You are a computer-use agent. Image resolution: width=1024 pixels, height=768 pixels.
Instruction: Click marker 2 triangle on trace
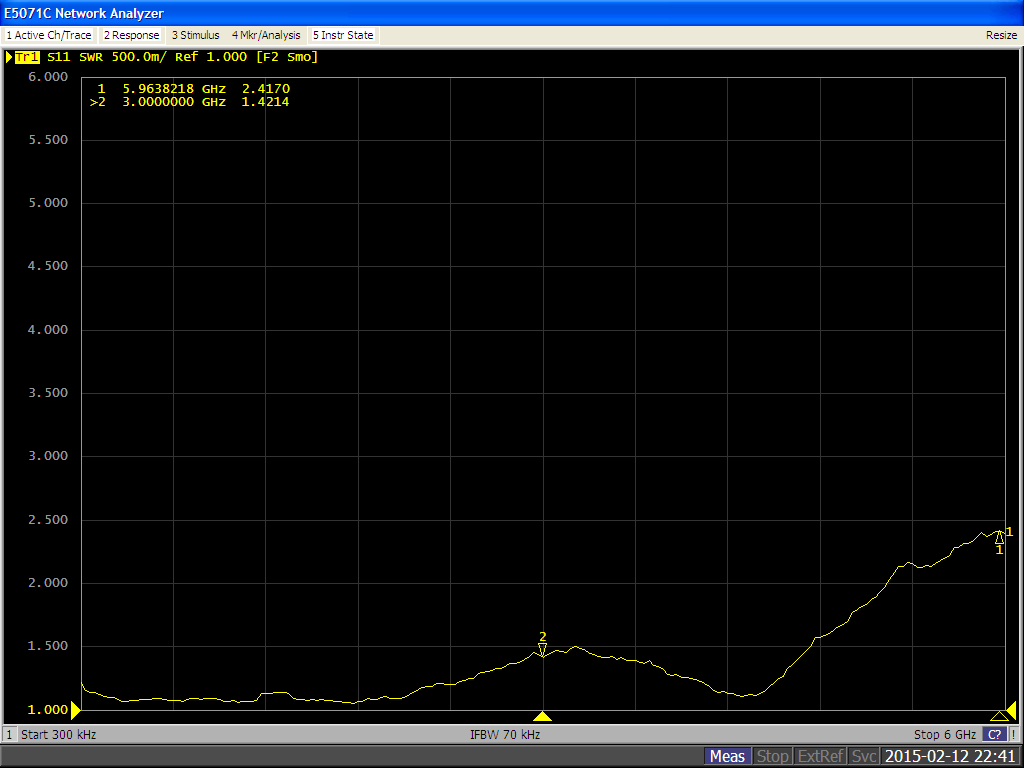pyautogui.click(x=543, y=650)
